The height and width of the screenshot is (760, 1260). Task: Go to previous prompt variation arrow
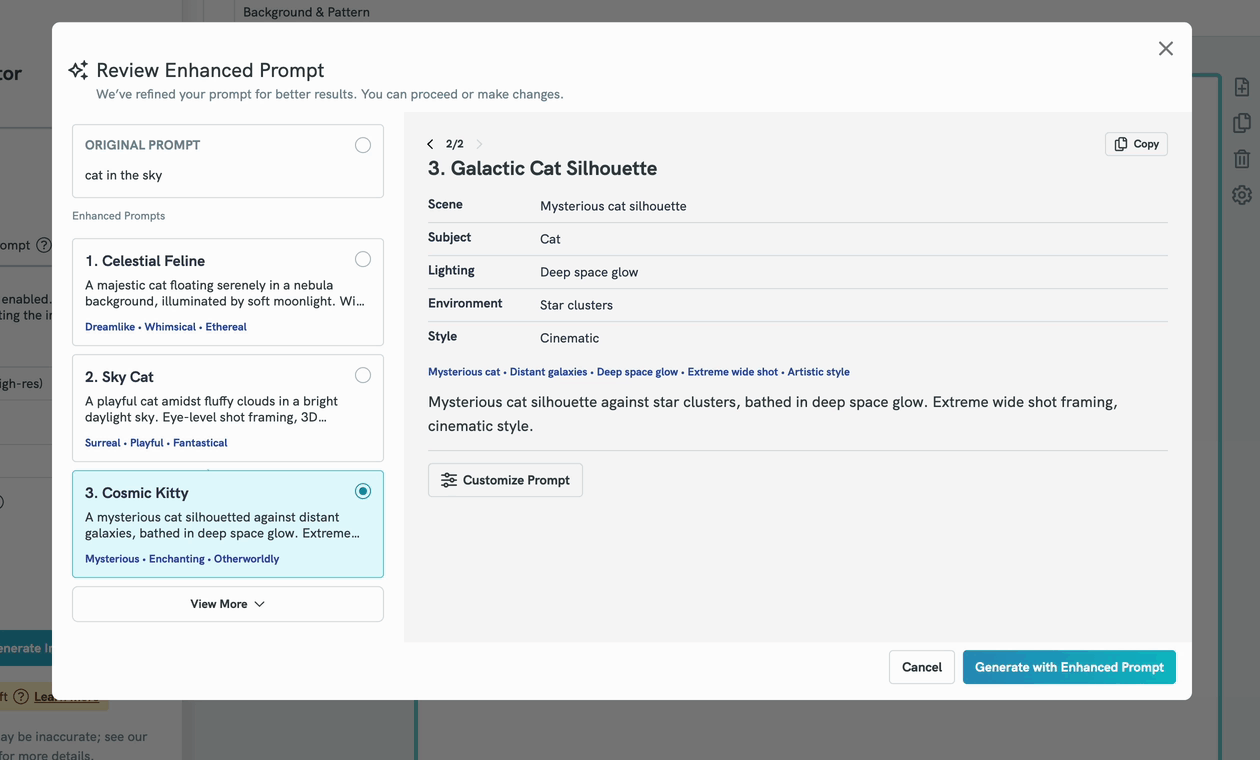click(430, 144)
